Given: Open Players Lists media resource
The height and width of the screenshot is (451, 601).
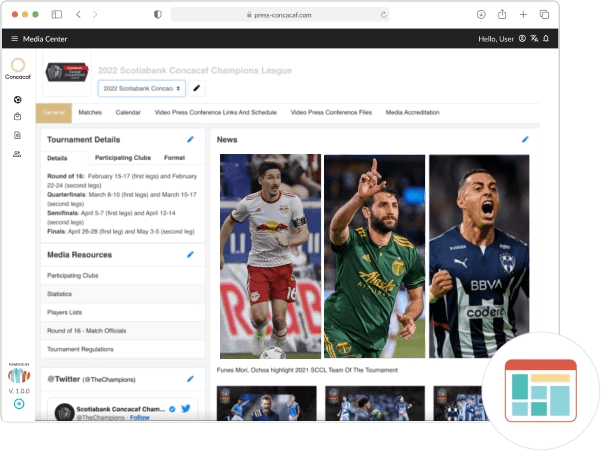Looking at the screenshot, I should pos(123,312).
